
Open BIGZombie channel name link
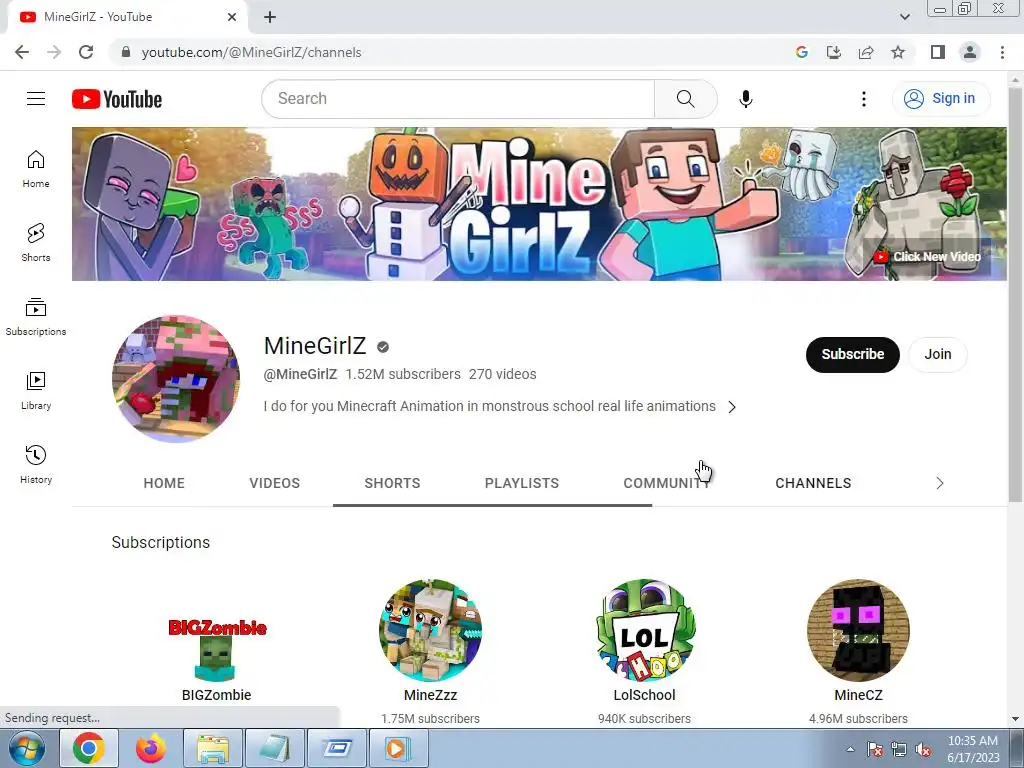coord(216,695)
